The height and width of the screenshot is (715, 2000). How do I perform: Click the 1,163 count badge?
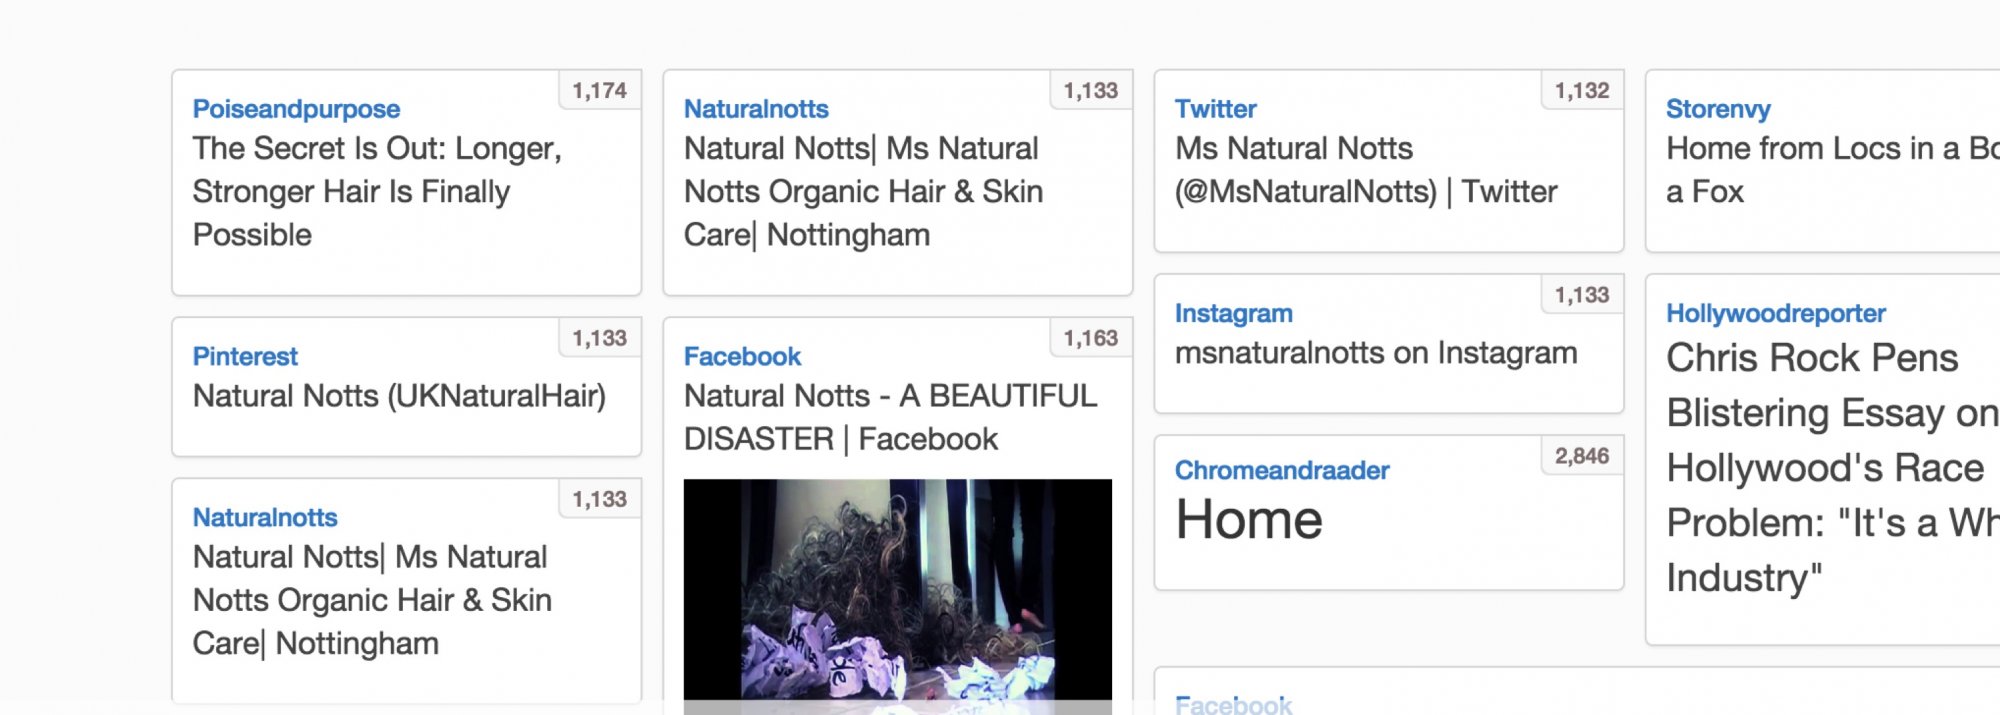point(1090,339)
